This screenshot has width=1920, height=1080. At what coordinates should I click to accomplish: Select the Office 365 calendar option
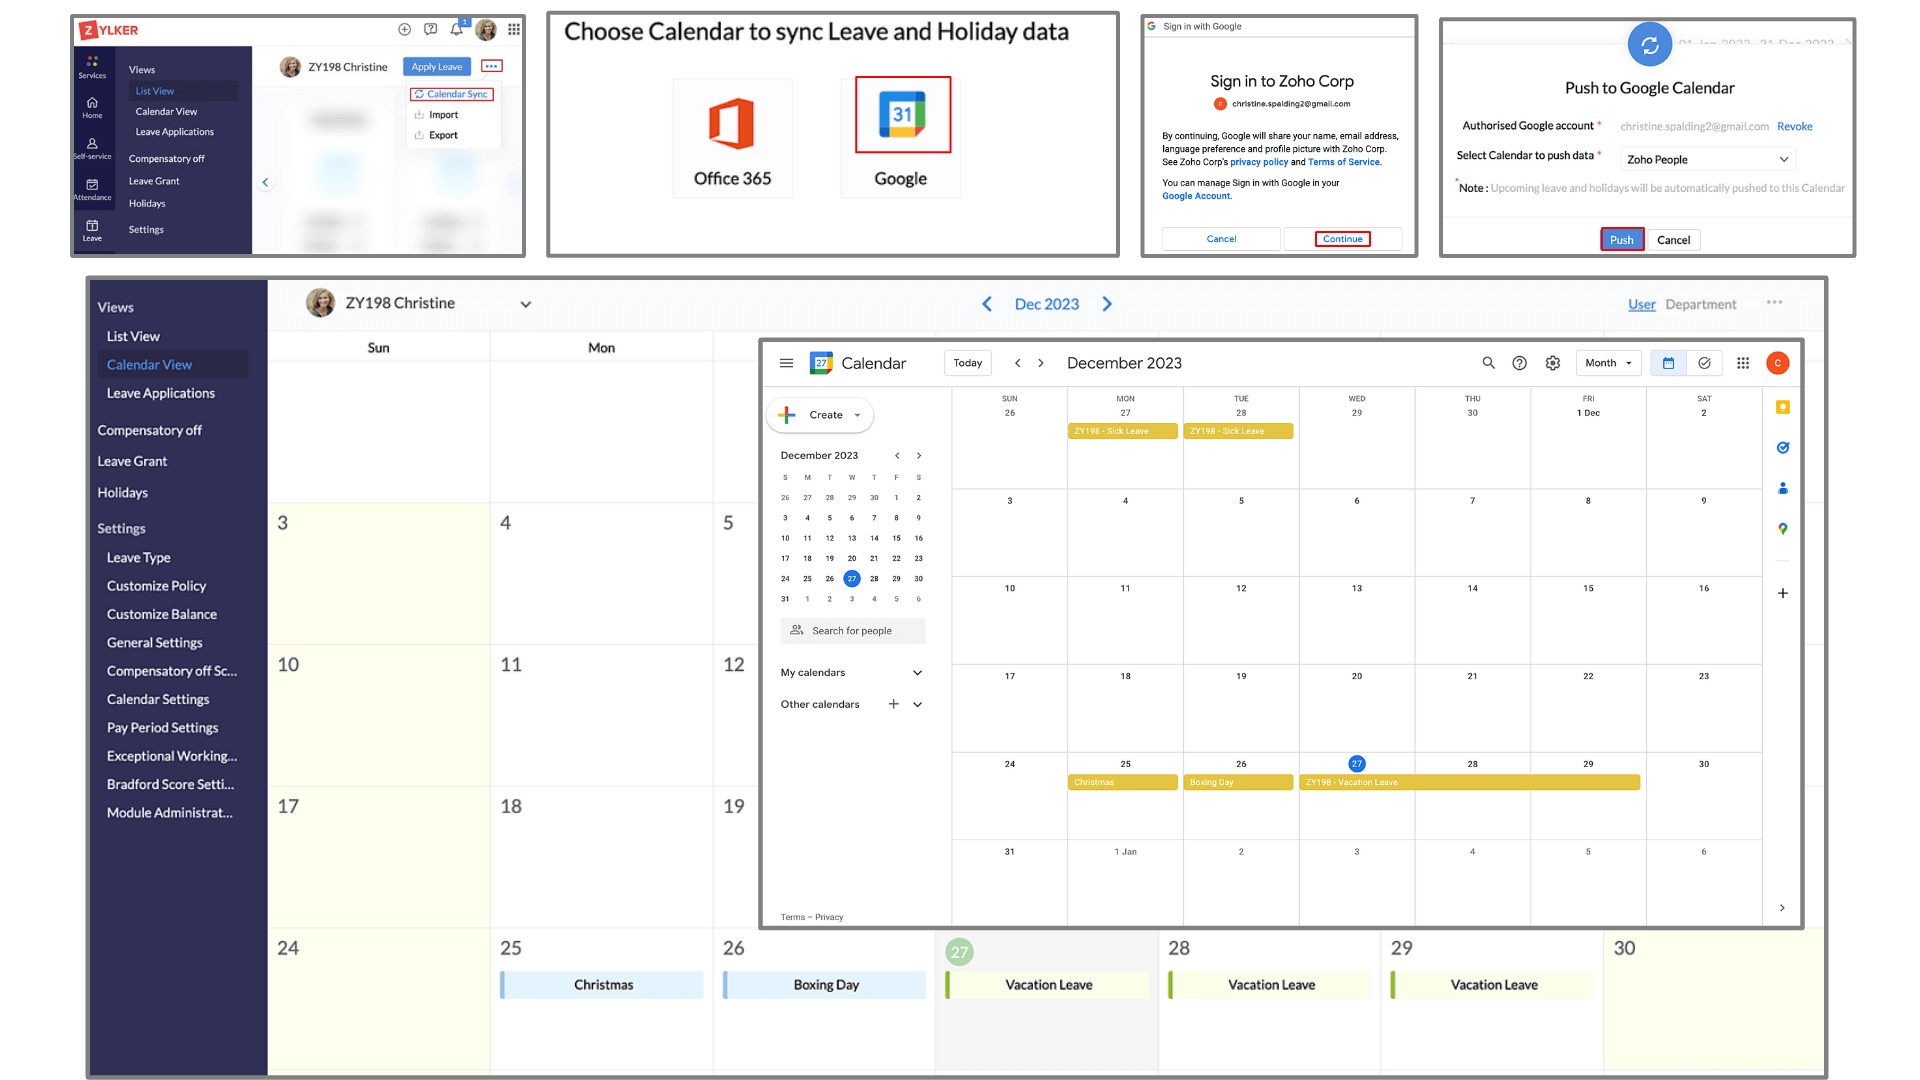732,138
